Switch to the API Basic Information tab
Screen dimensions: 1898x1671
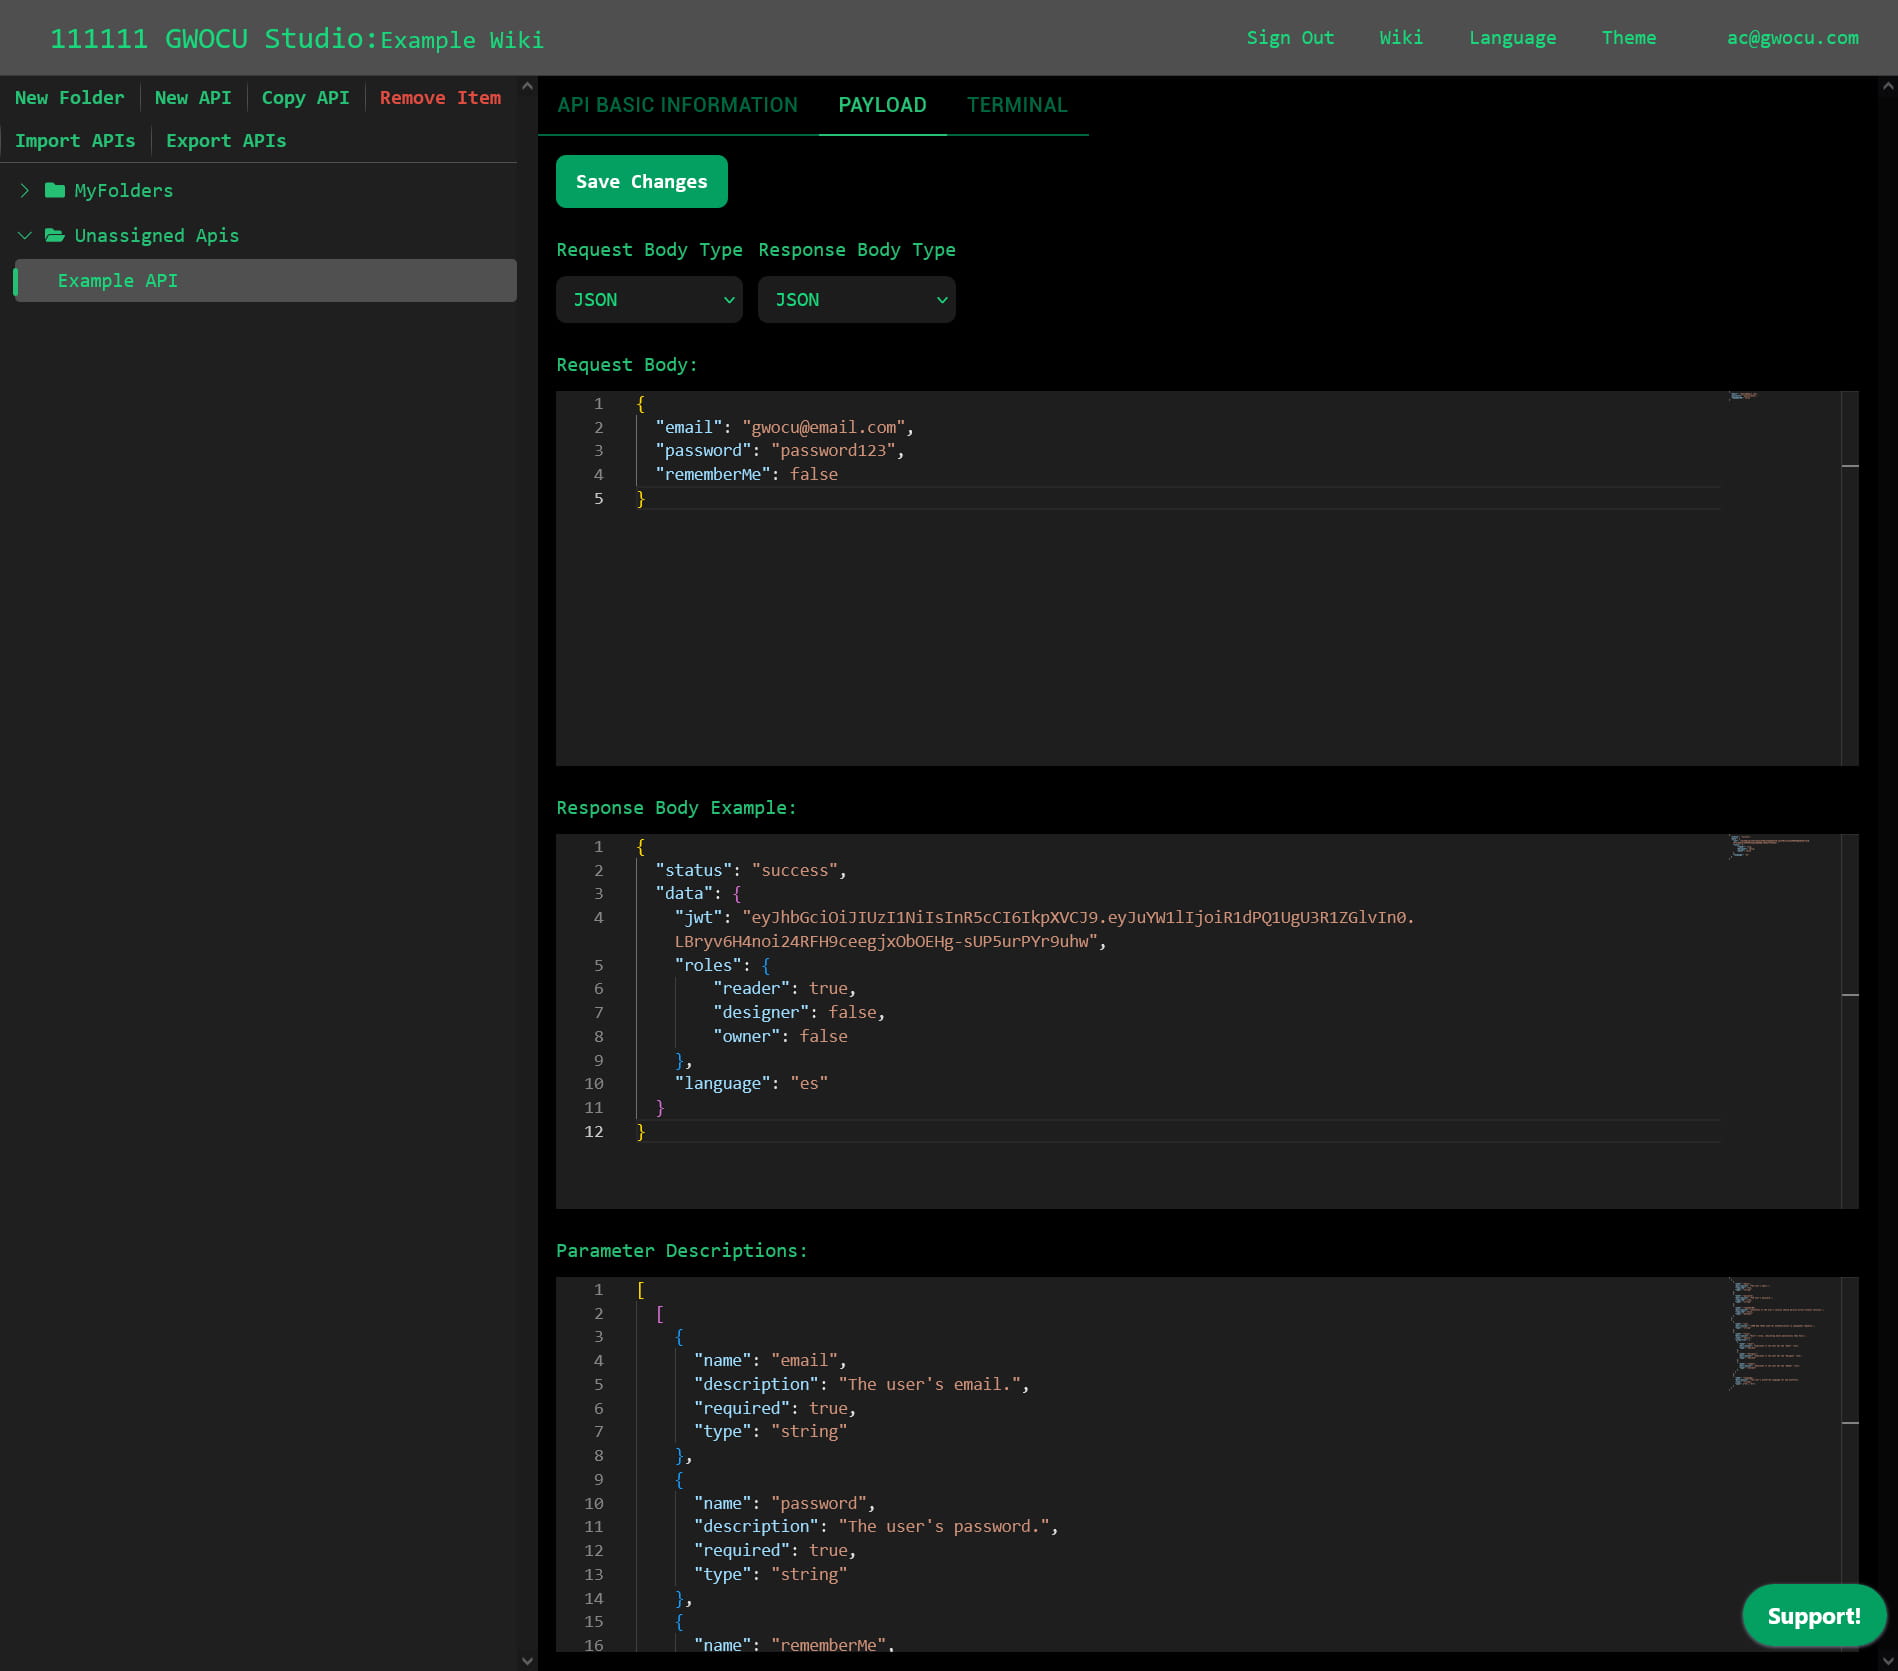[x=678, y=105]
